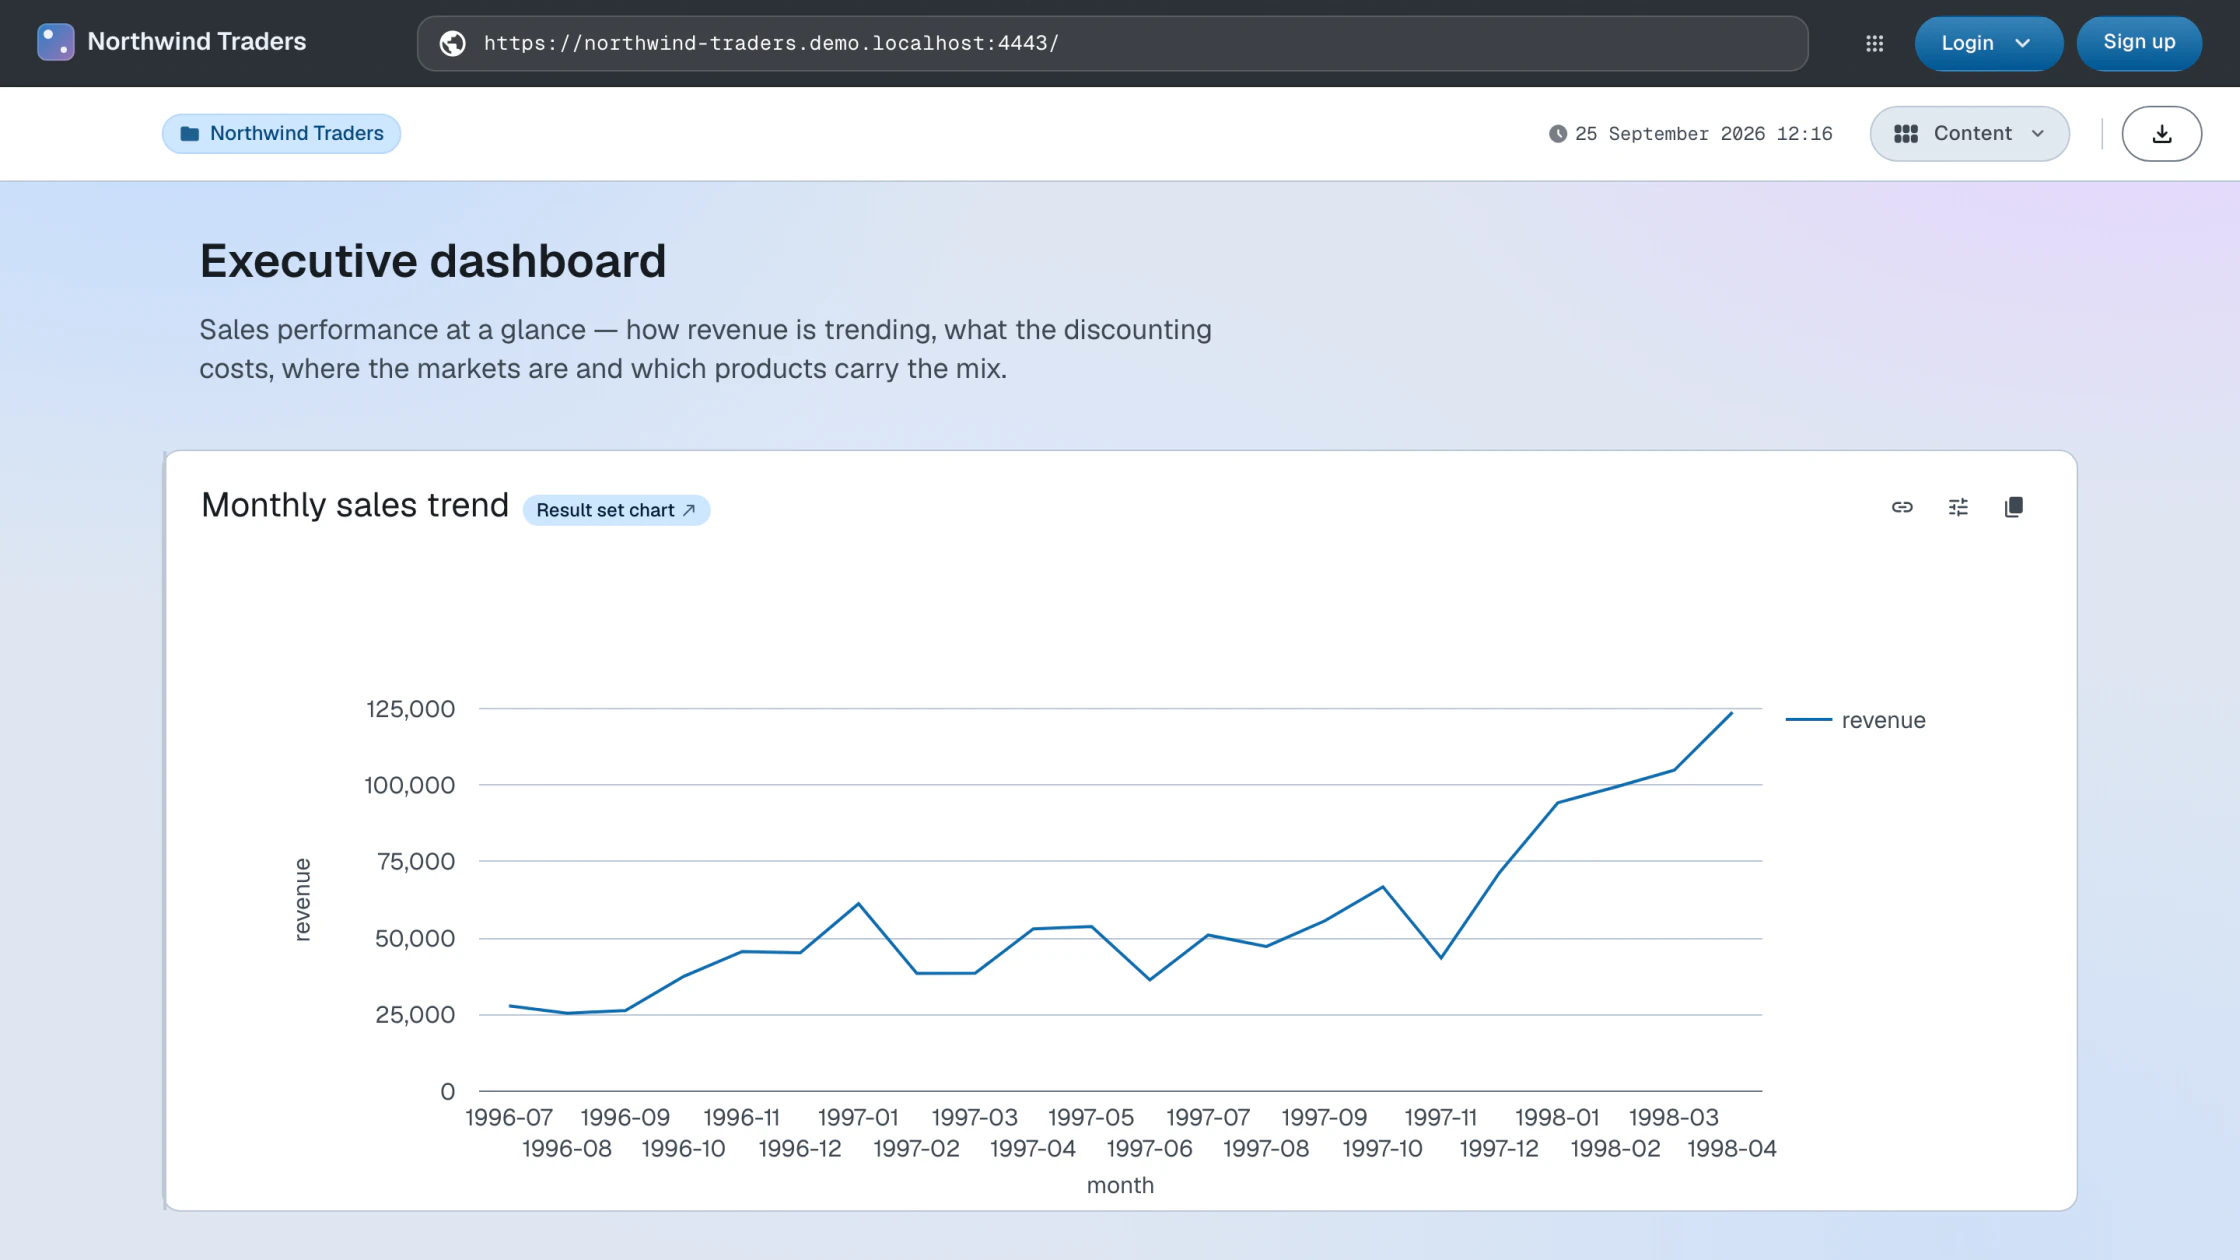Image resolution: width=2240 pixels, height=1260 pixels.
Task: Click the clock icon beside the timestamp
Action: coord(1557,134)
